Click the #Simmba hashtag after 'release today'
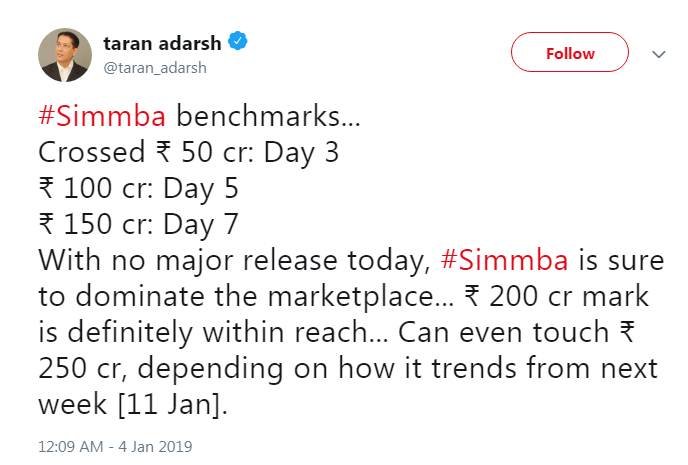 (x=503, y=261)
